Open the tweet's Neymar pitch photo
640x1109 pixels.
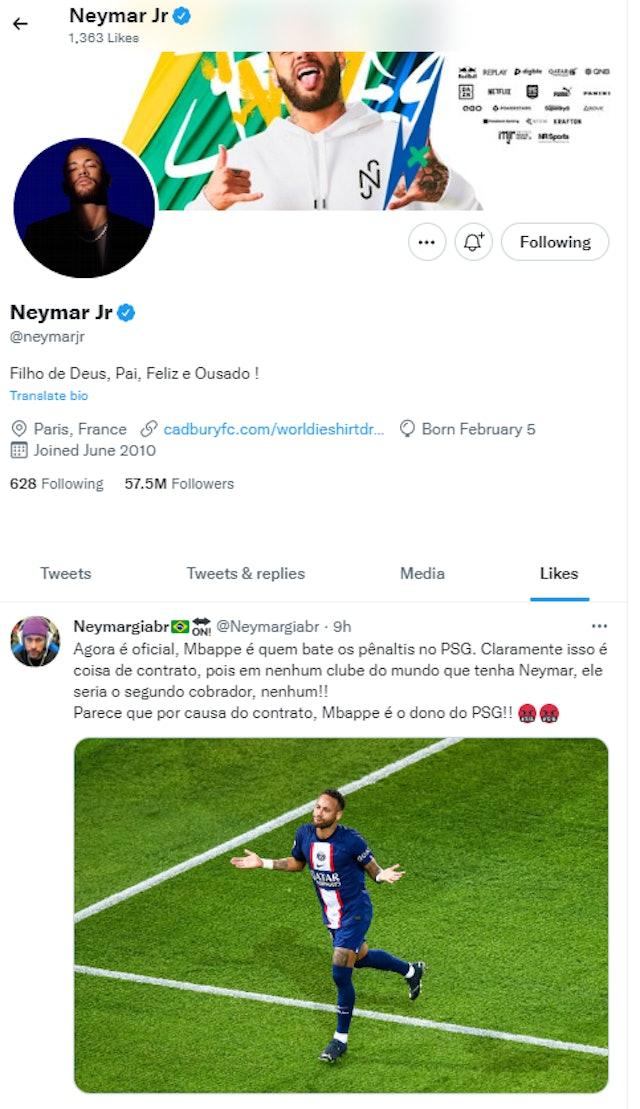pyautogui.click(x=341, y=915)
